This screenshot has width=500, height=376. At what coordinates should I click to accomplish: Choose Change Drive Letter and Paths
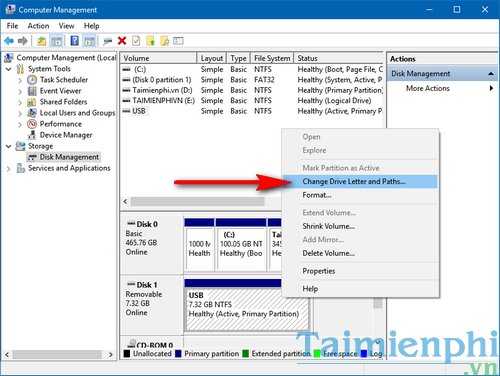click(x=360, y=181)
